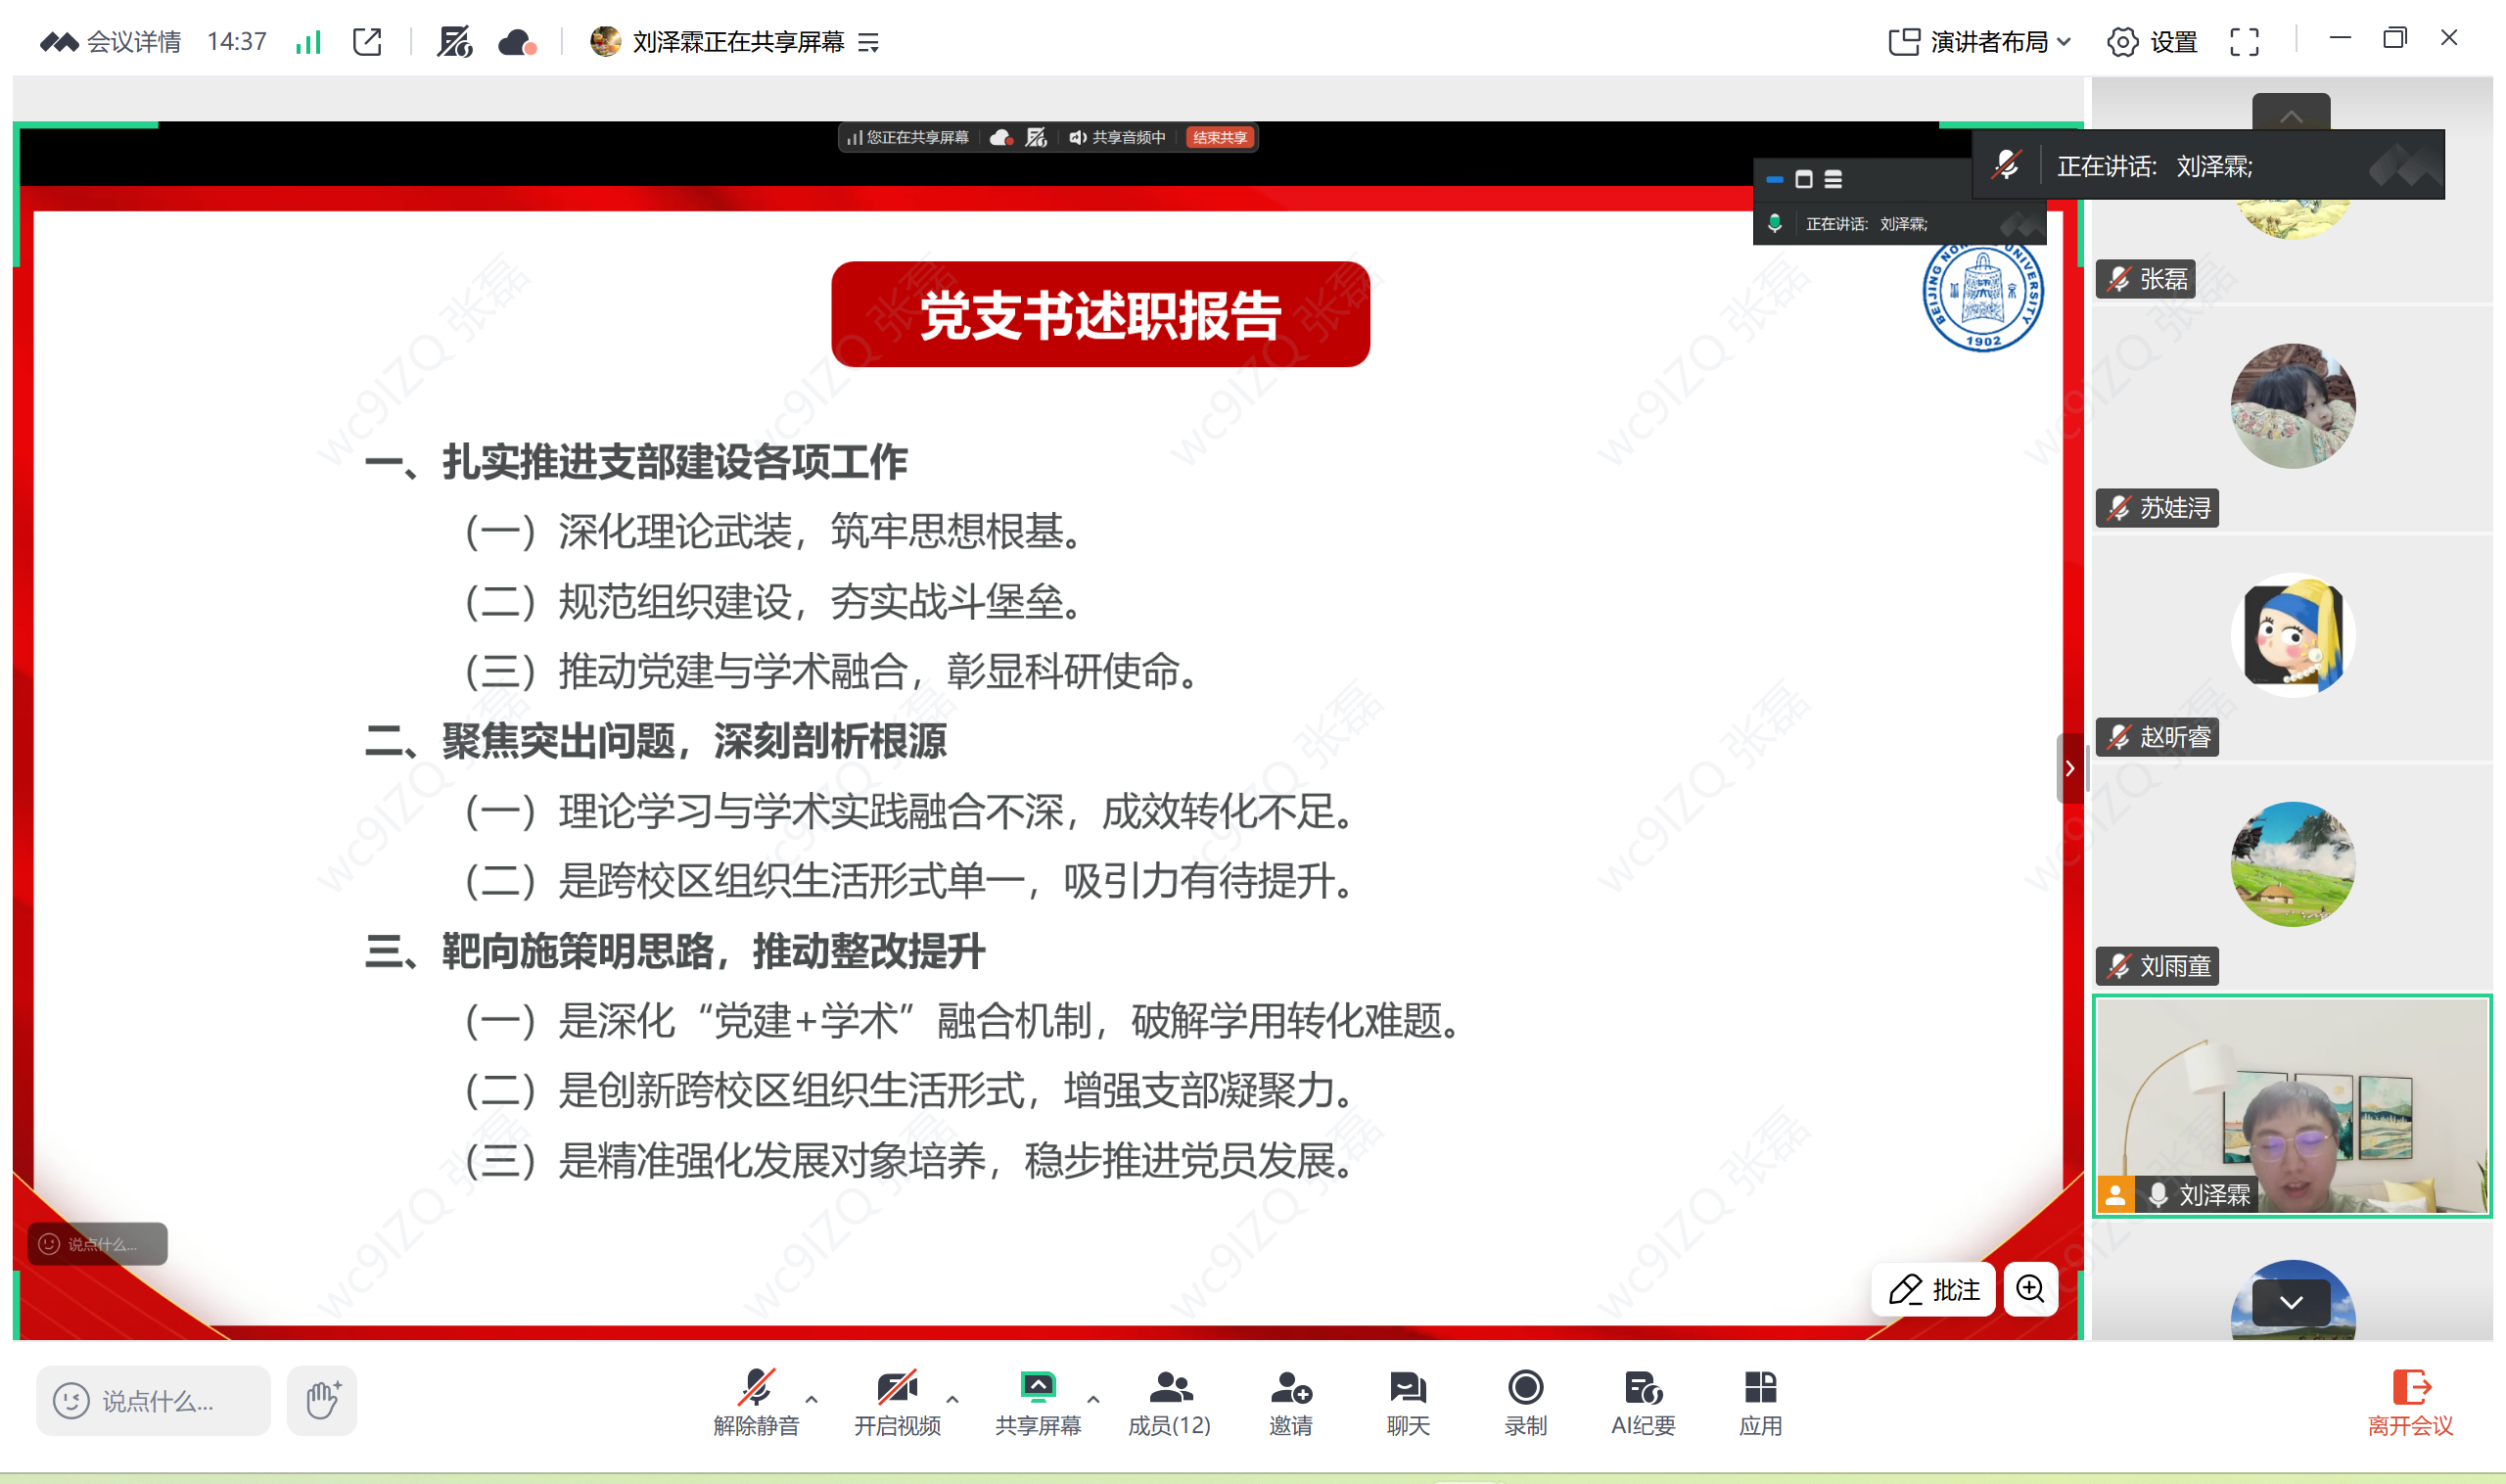
Task: Click the zoom-in magnifier near 批注
Action: point(2030,1289)
